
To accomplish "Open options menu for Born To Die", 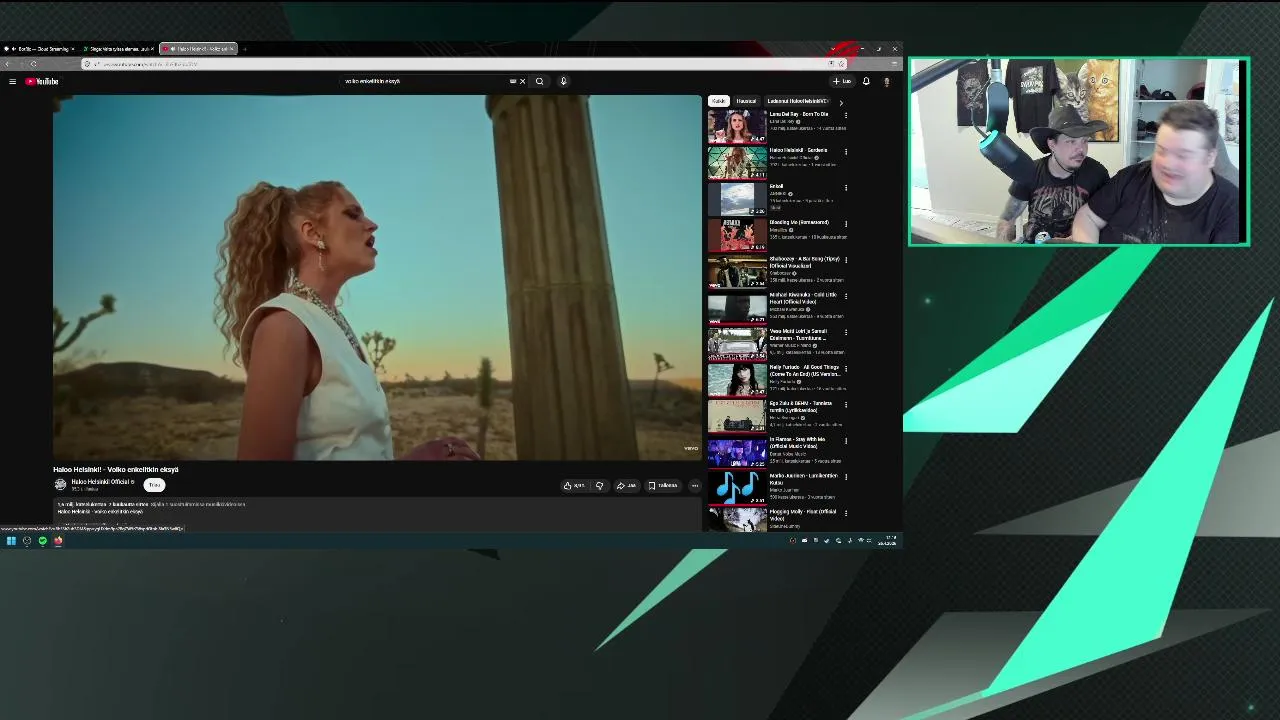I will click(846, 115).
